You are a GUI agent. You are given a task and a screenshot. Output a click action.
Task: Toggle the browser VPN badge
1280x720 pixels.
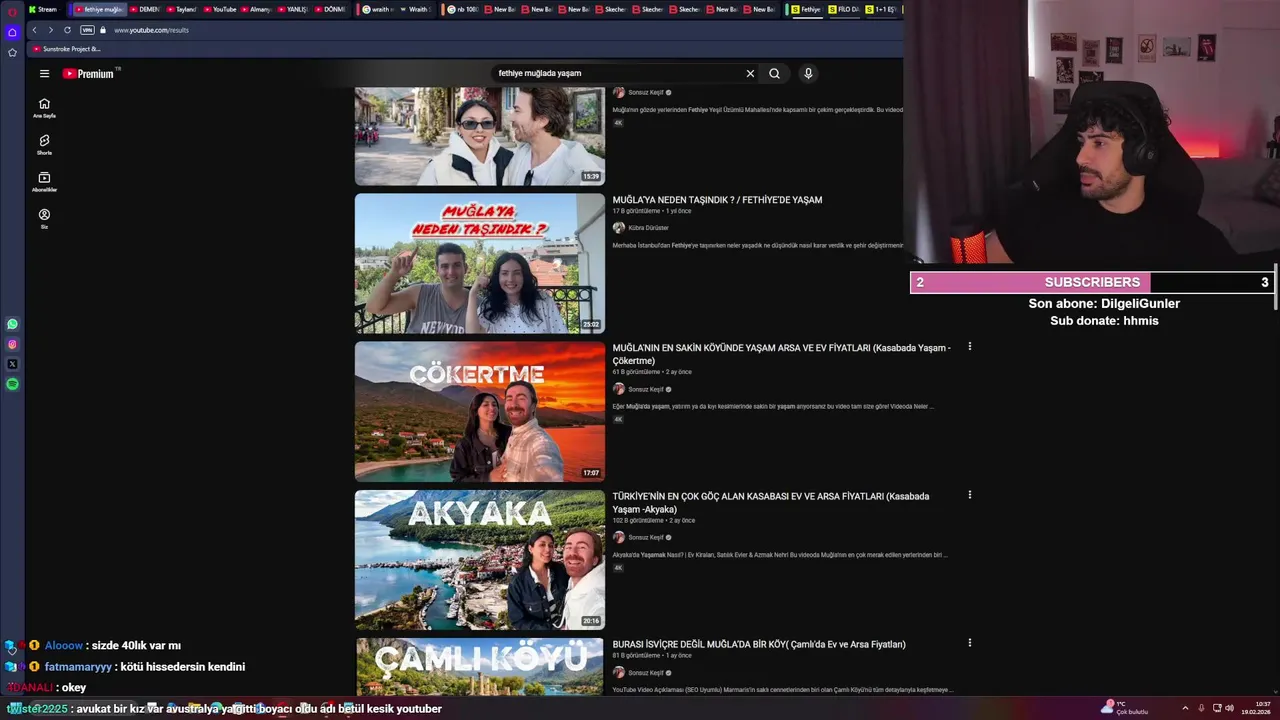[87, 30]
